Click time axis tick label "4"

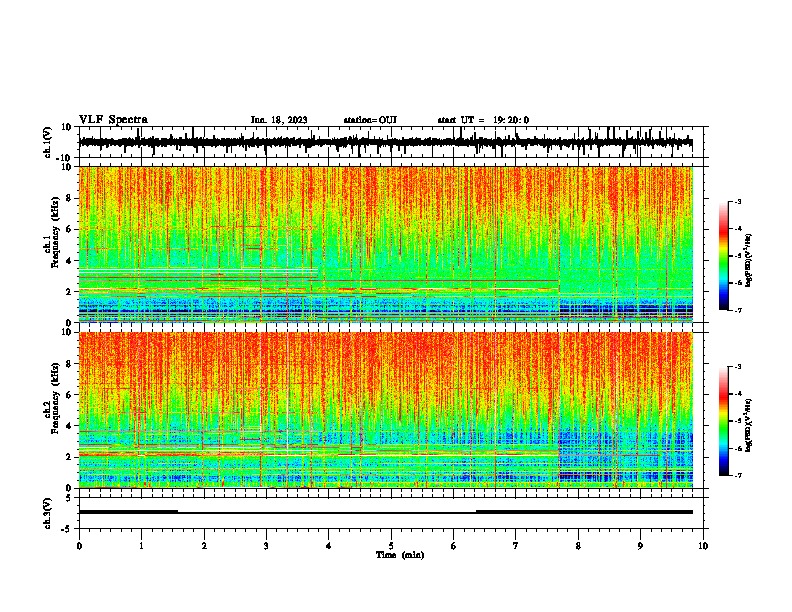[x=329, y=546]
